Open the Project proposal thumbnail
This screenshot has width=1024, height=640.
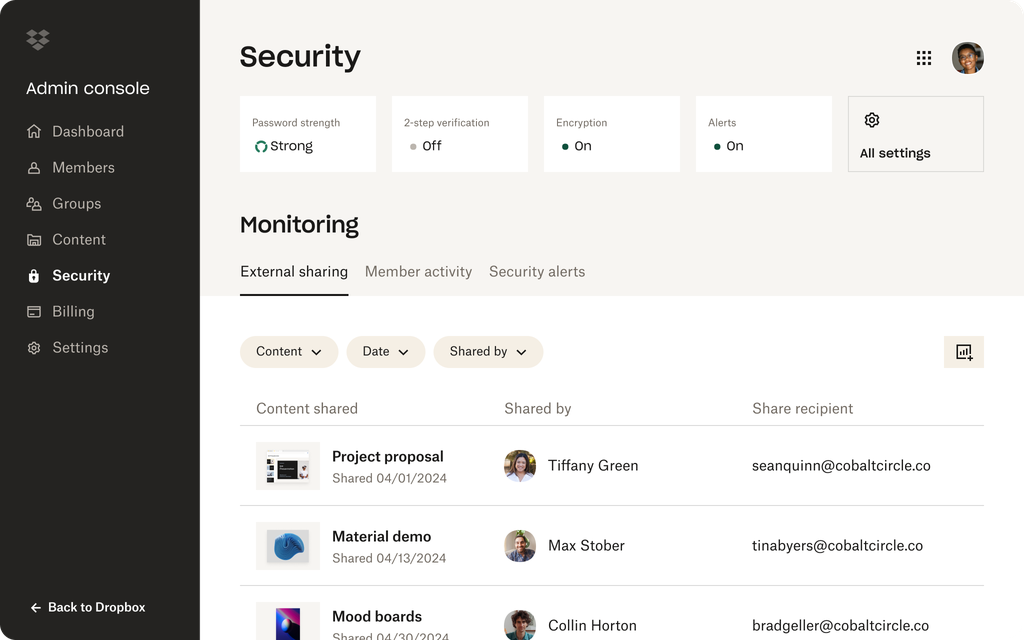coord(288,465)
